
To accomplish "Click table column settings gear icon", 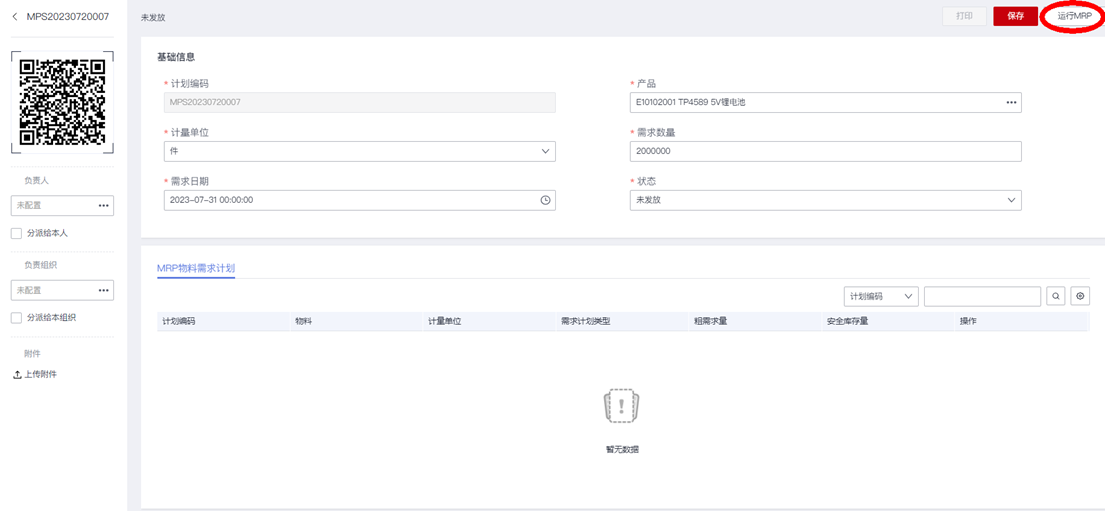I will tap(1080, 296).
